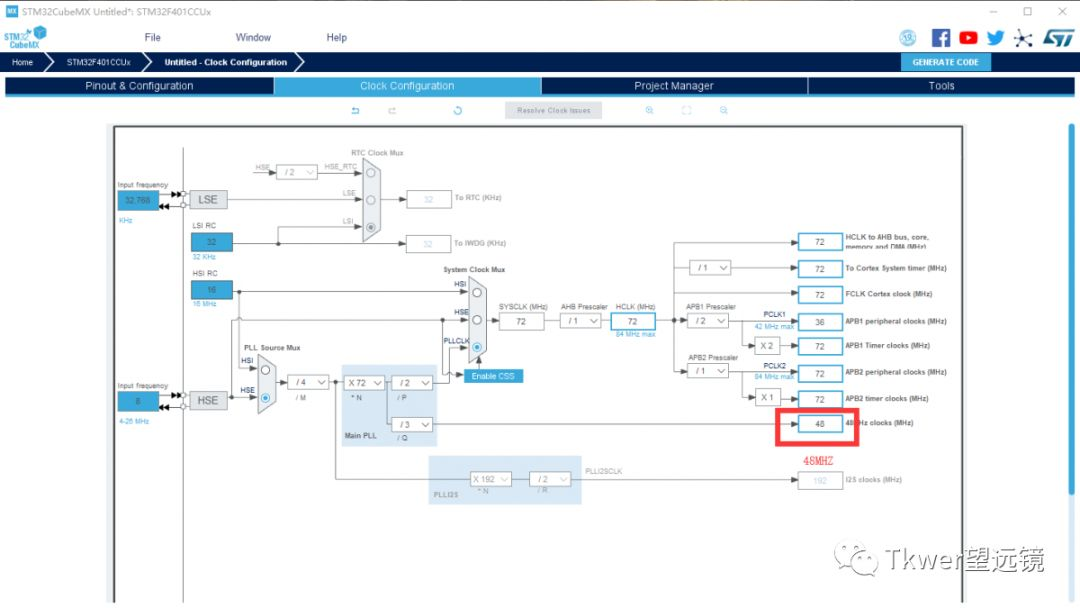The height and width of the screenshot is (608, 1080).
Task: Select HSI in System Clock Mux
Action: point(477,293)
